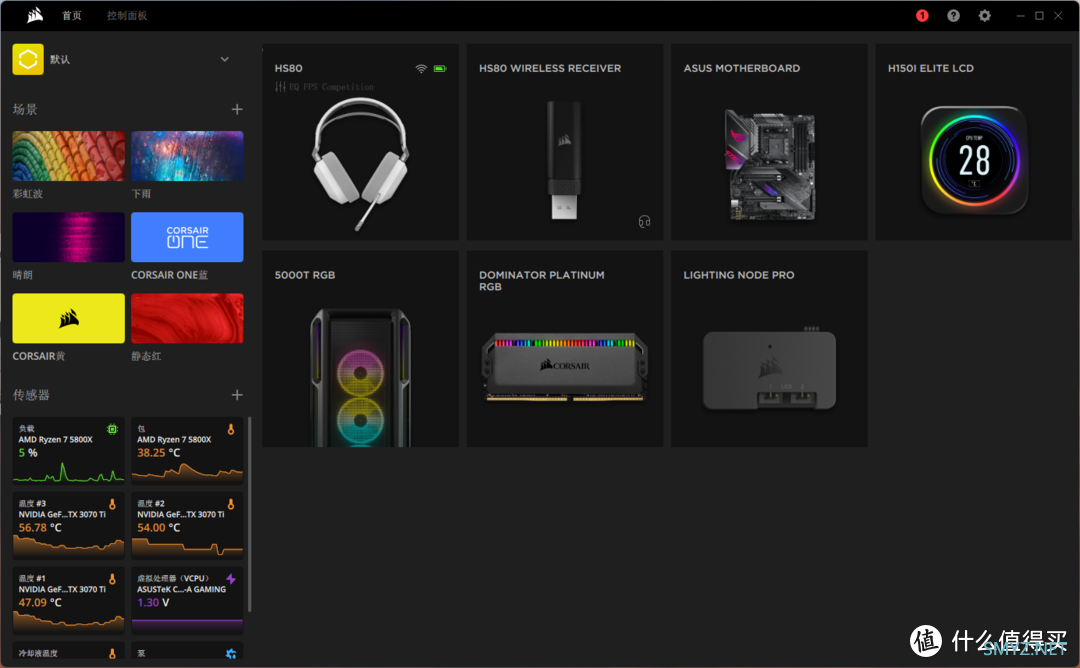The height and width of the screenshot is (668, 1080).
Task: Apply the 静态红 static red scene
Action: tap(187, 318)
